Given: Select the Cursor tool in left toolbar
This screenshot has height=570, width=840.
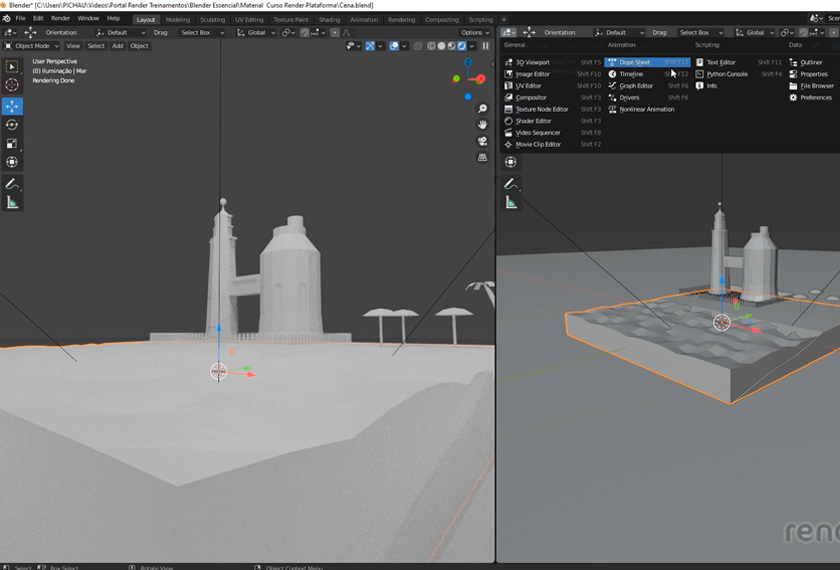Looking at the screenshot, I should point(12,86).
